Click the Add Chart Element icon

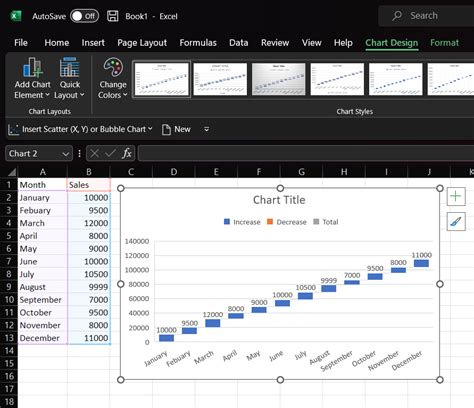(33, 68)
